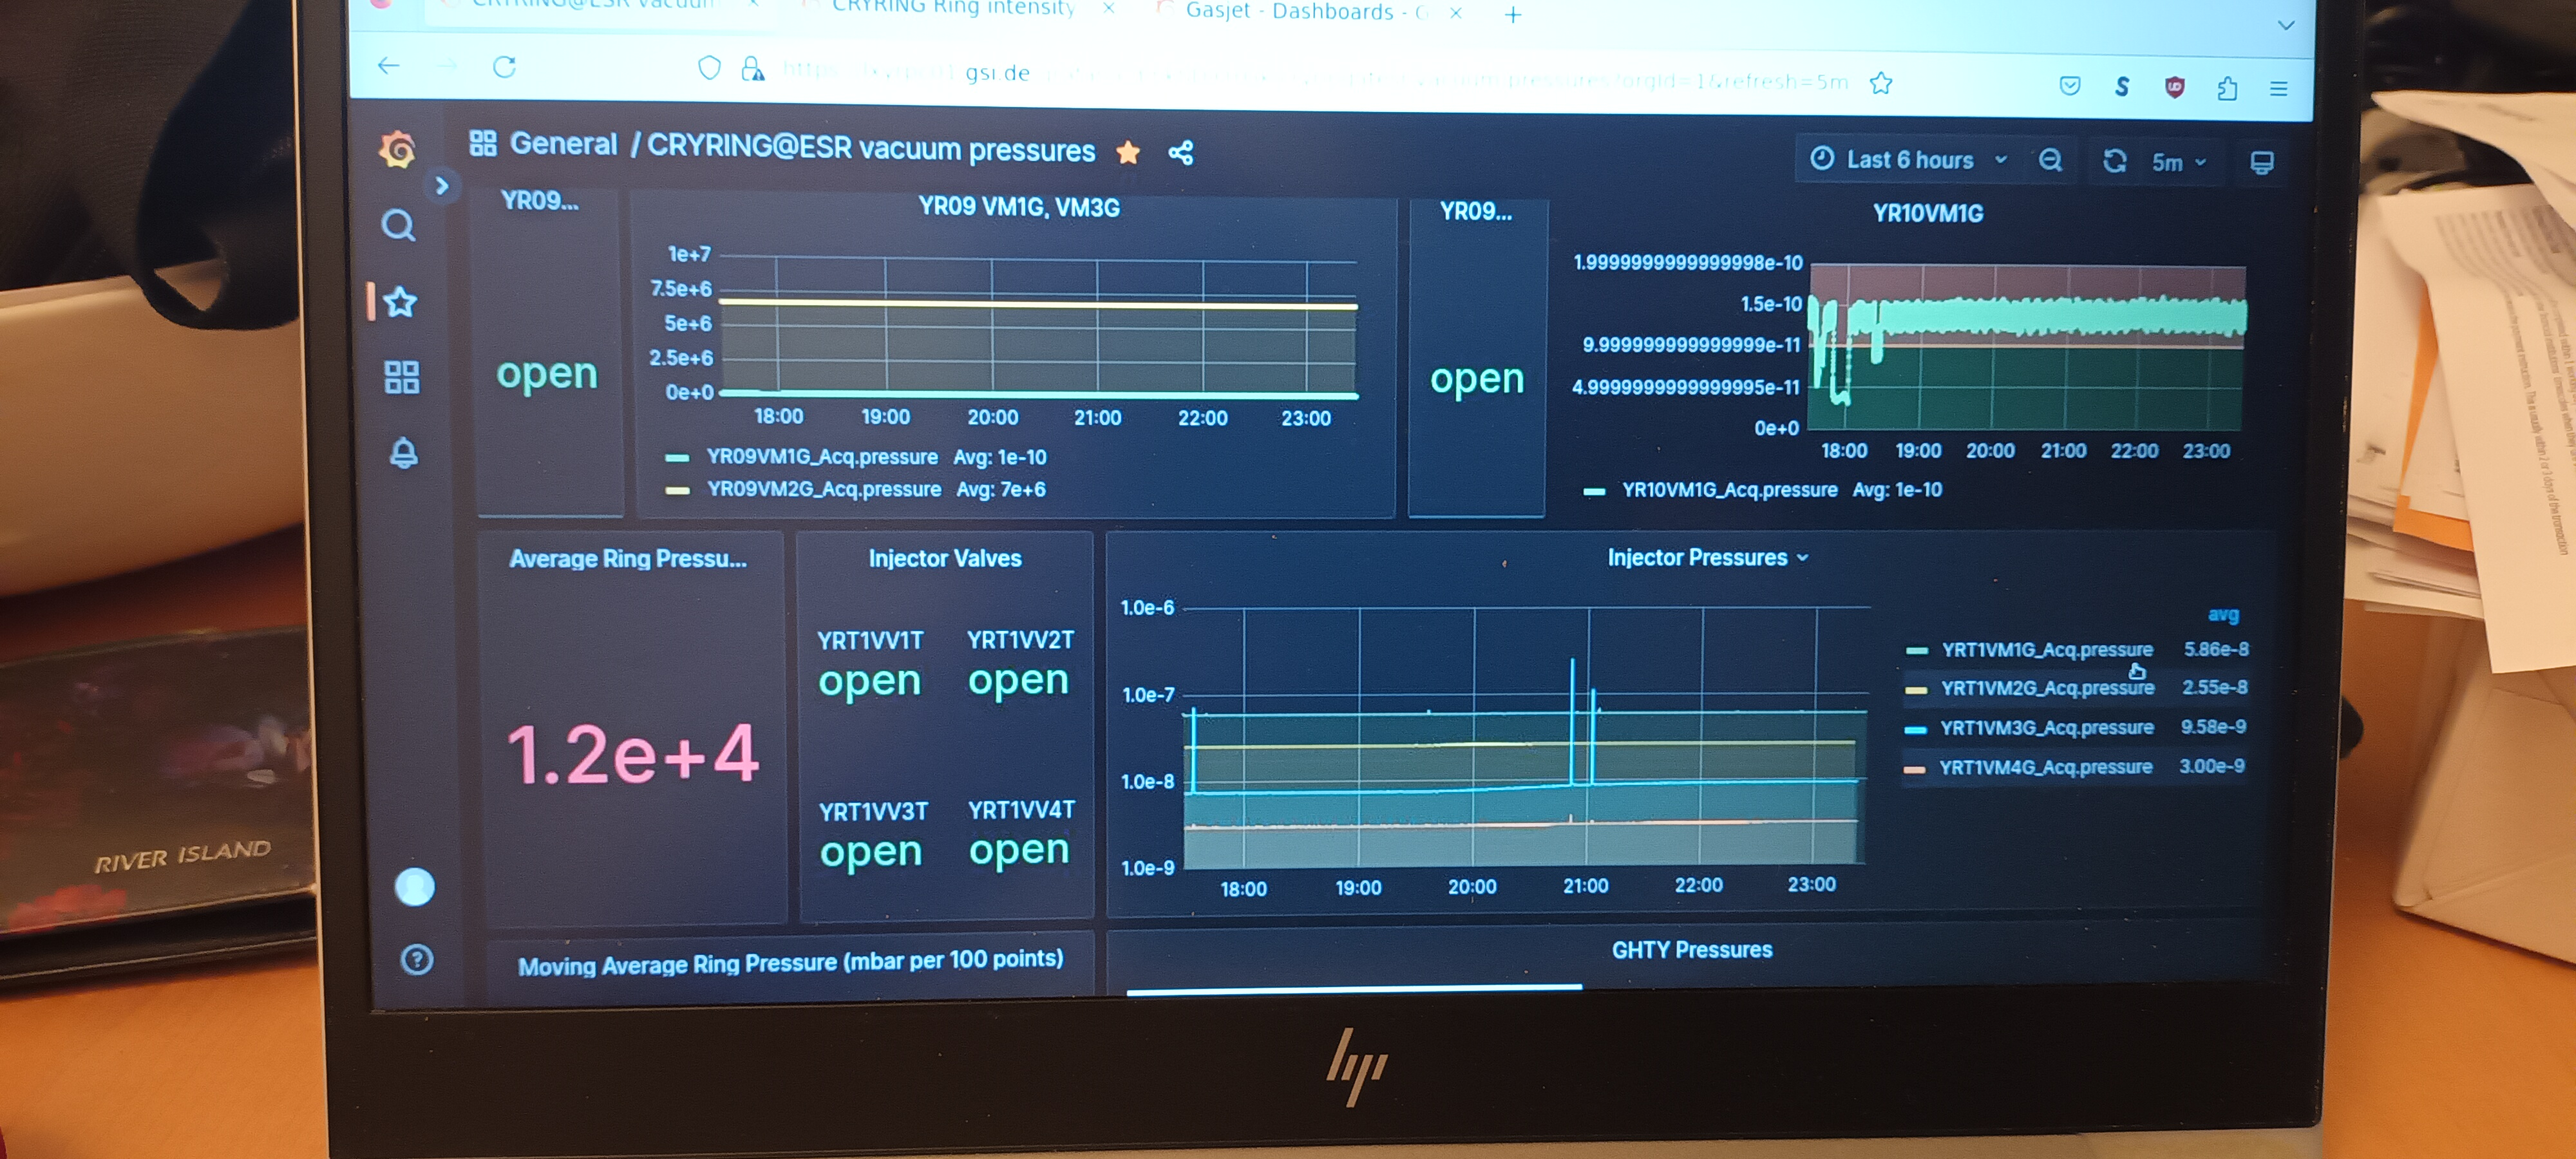Toggle YRT1VM4G_Acq.pressure legend series

(x=2046, y=768)
